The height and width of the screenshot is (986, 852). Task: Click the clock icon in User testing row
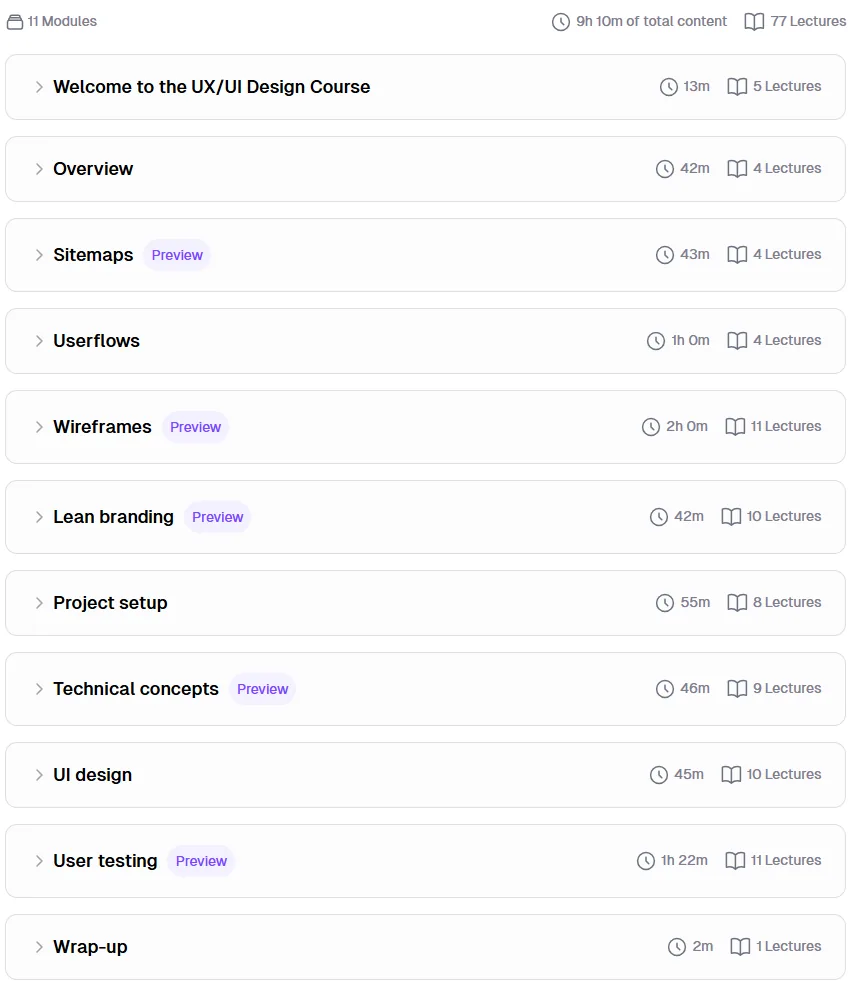pyautogui.click(x=646, y=861)
